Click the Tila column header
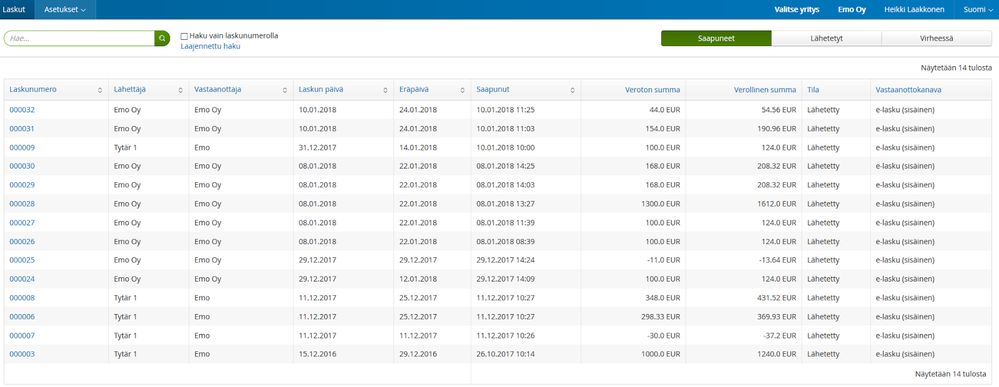Screen dimensions: 999x387 [x=812, y=90]
